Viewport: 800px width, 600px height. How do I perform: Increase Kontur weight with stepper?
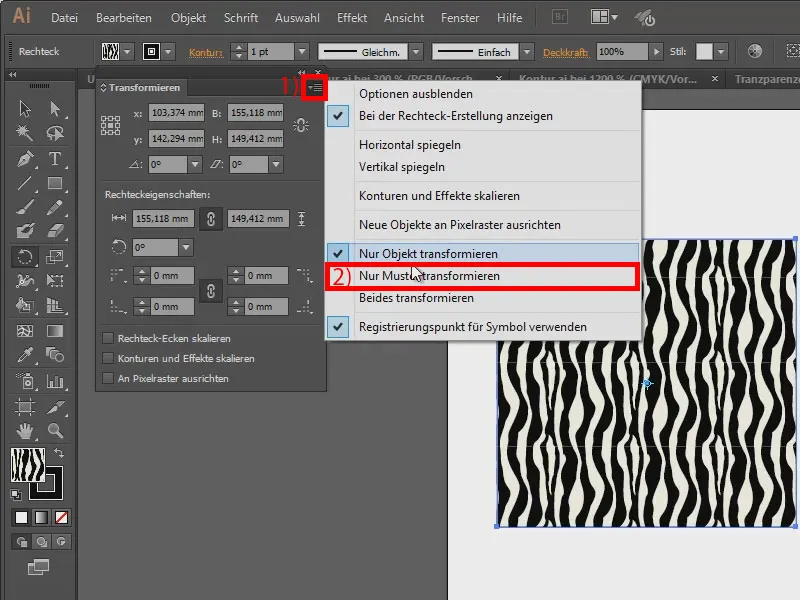238,47
